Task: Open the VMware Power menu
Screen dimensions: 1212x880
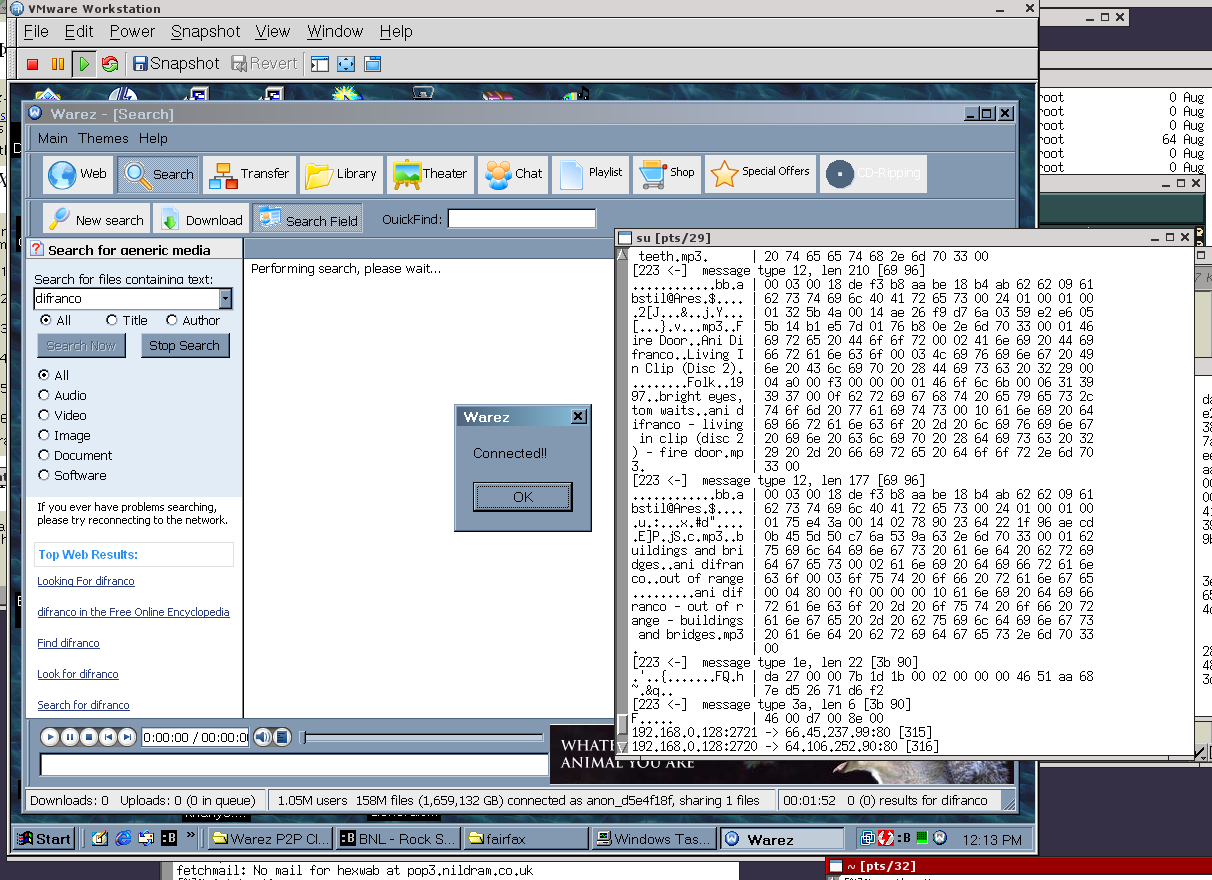Action: (x=132, y=32)
